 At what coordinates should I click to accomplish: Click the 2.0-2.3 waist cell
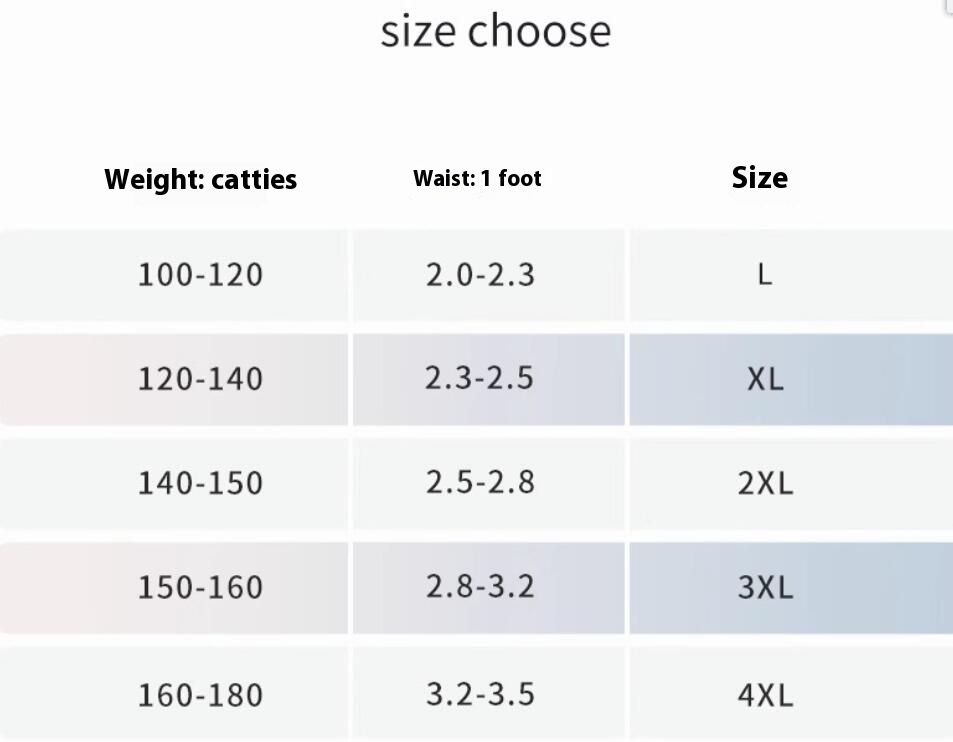(480, 274)
